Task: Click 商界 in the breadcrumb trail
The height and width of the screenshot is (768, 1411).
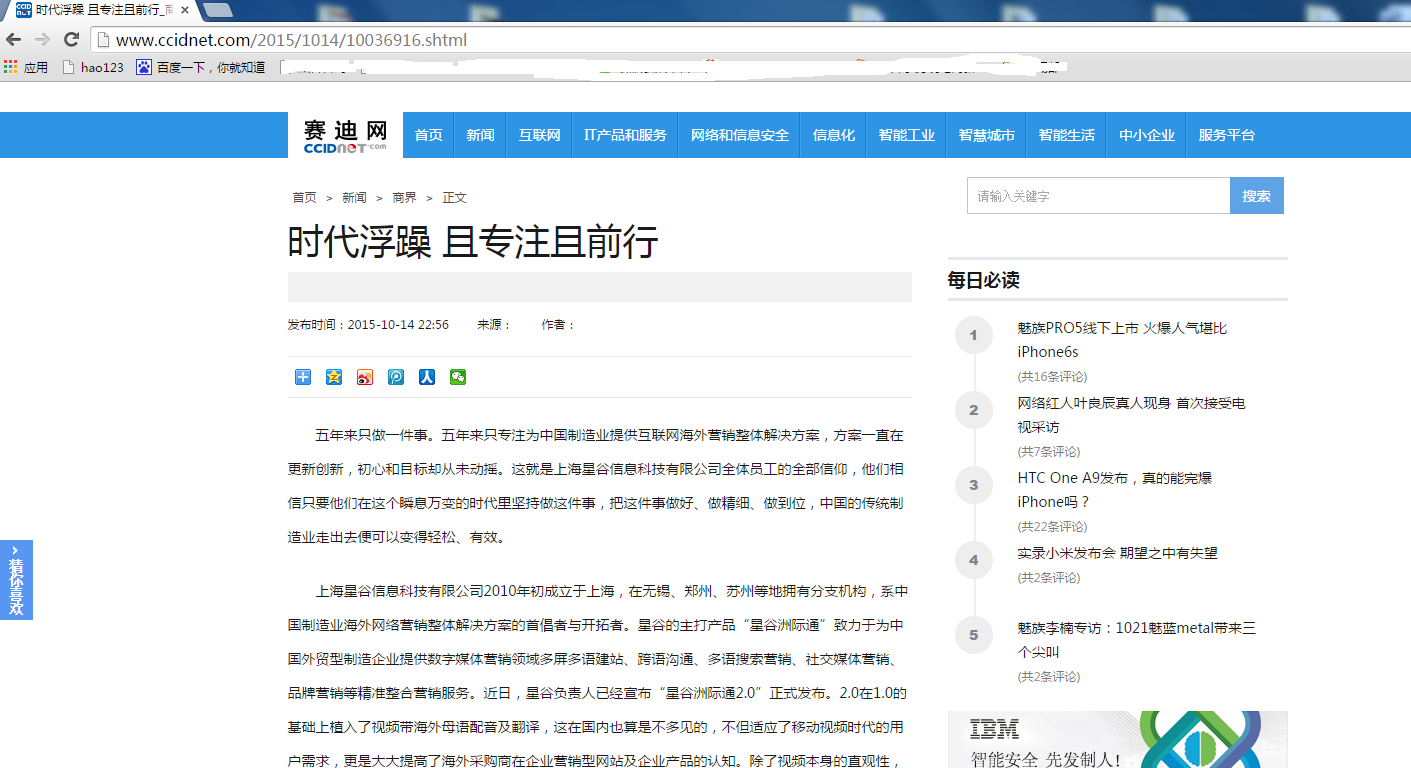Action: click(x=404, y=198)
